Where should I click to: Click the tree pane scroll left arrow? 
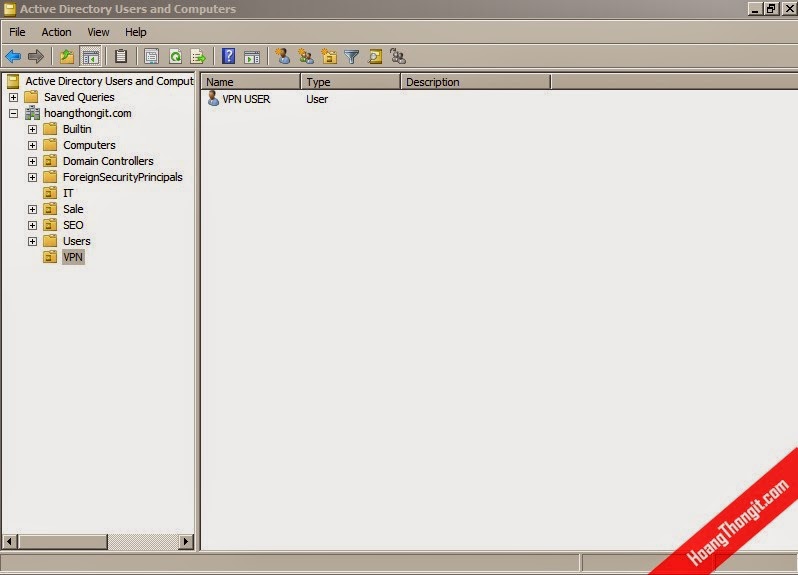(10, 541)
